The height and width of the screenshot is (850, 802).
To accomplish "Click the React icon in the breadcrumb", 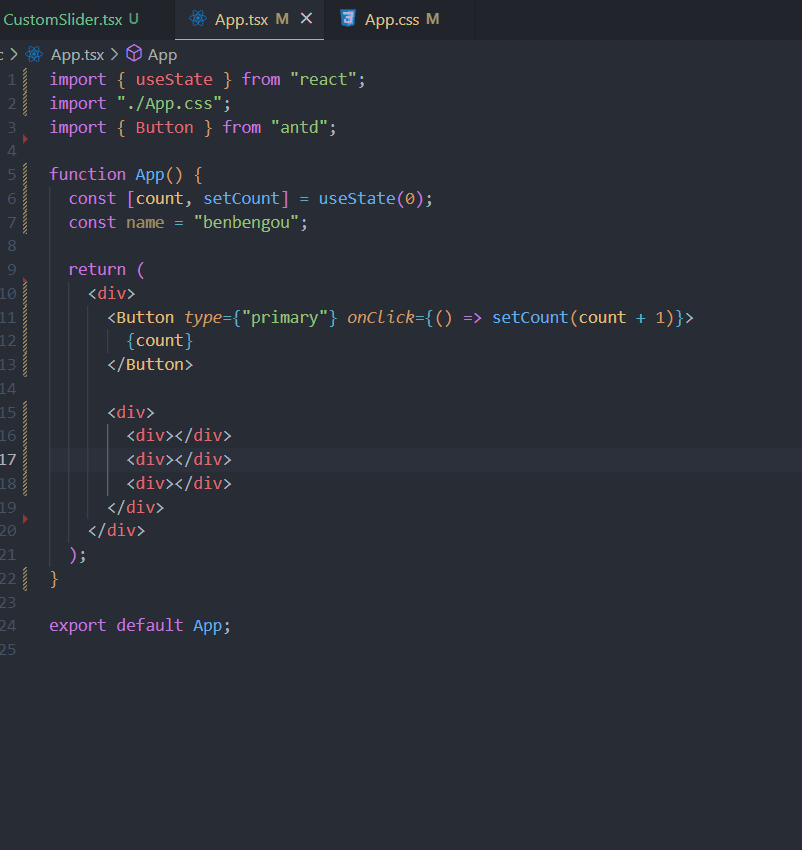I will [34, 54].
